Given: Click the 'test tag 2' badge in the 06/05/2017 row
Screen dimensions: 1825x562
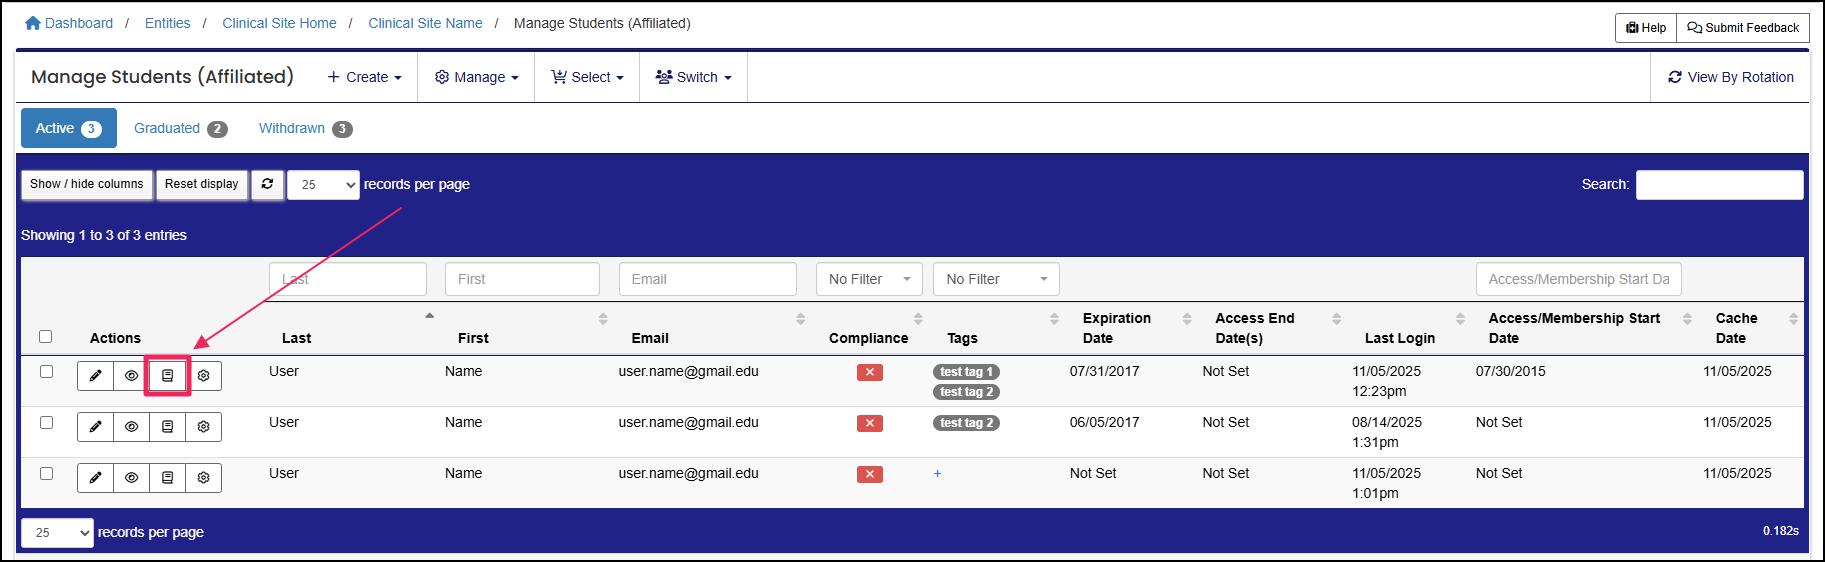Looking at the screenshot, I should pyautogui.click(x=966, y=423).
